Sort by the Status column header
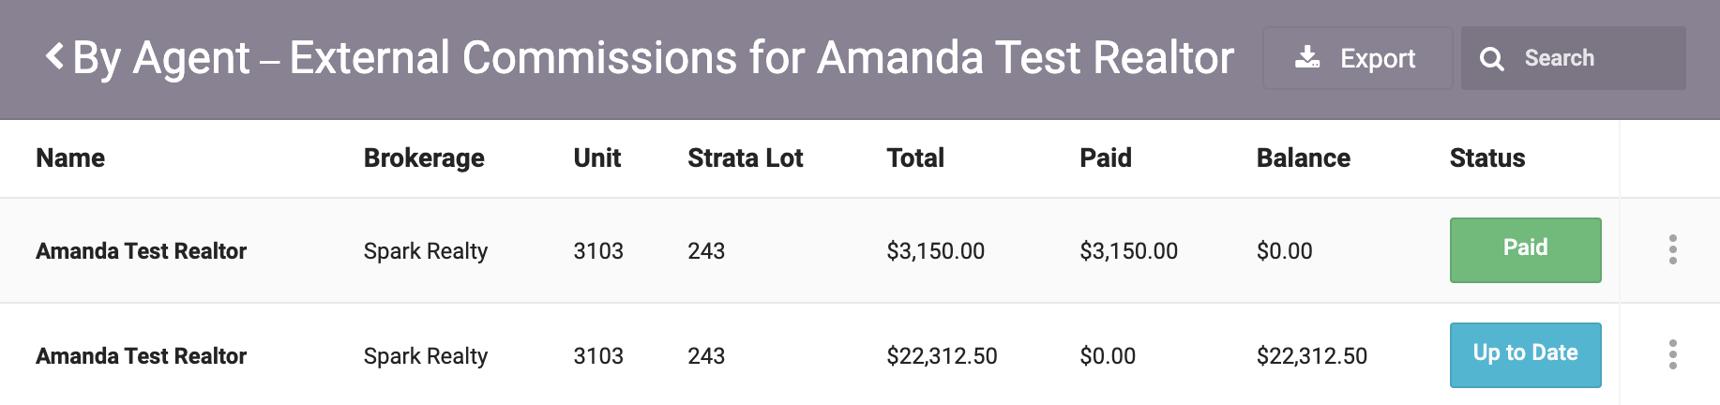The height and width of the screenshot is (405, 1720). 1487,158
